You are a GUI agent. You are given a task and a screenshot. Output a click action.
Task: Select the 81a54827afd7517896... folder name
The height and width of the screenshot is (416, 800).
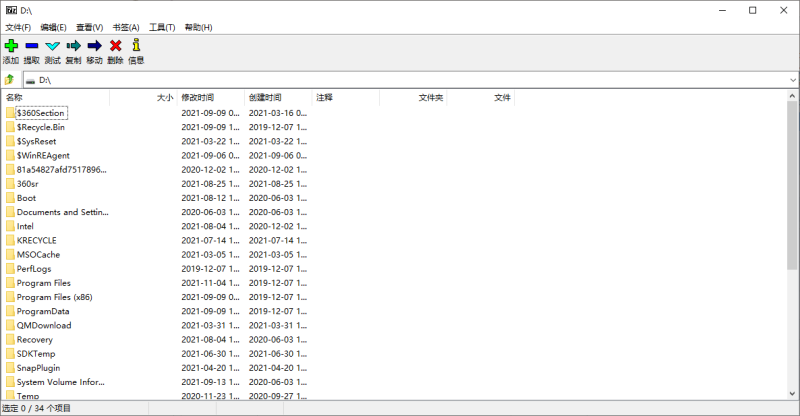point(61,169)
